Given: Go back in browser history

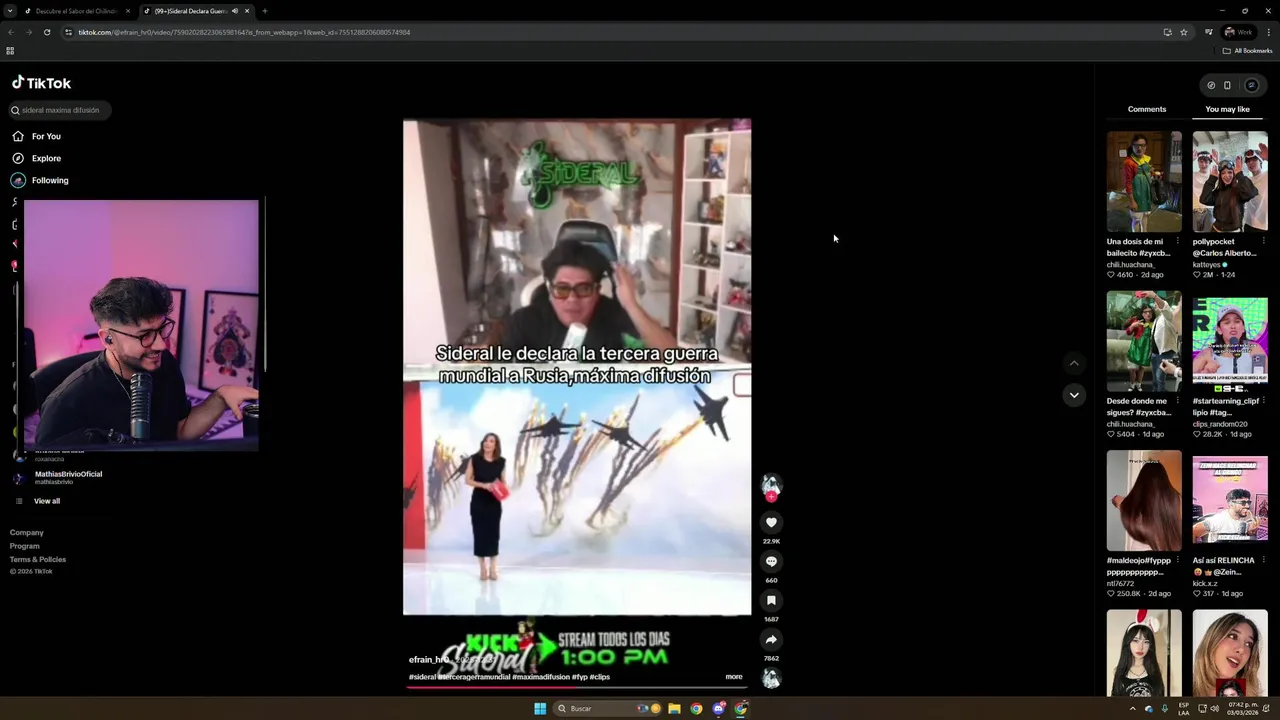Looking at the screenshot, I should pos(11,32).
